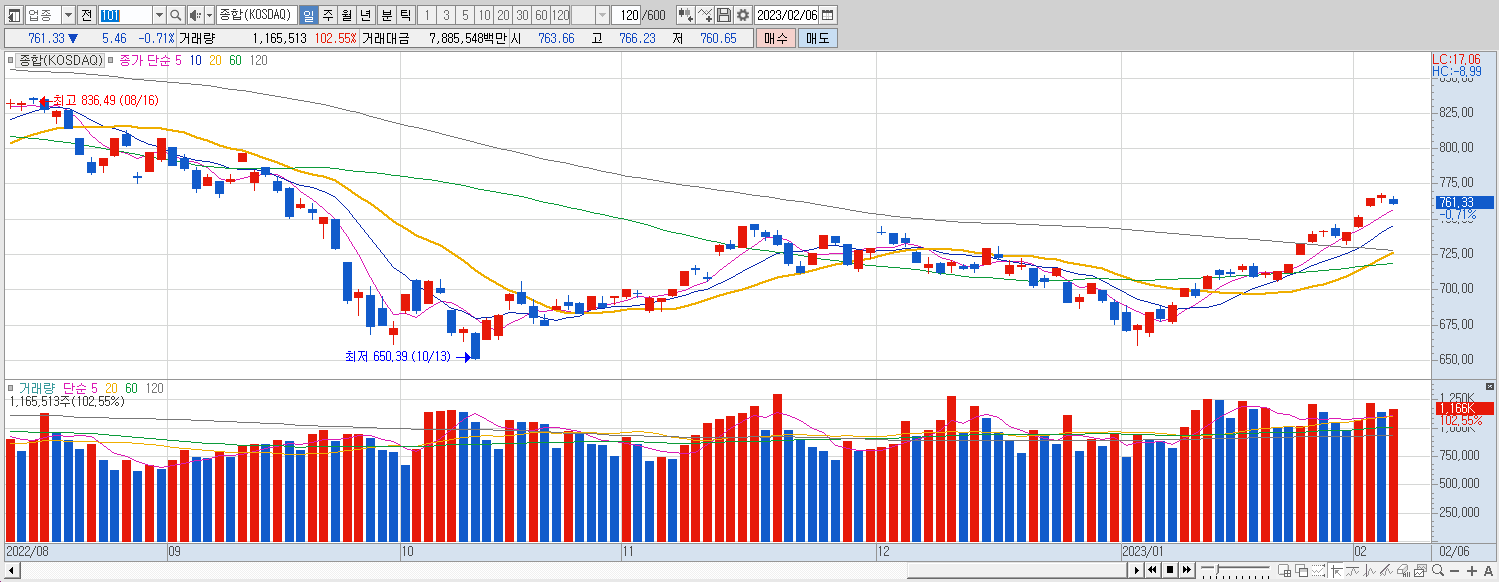This screenshot has width=1499, height=582.
Task: Click the left scroll arrow of chart scrollbar
Action: pos(10,570)
